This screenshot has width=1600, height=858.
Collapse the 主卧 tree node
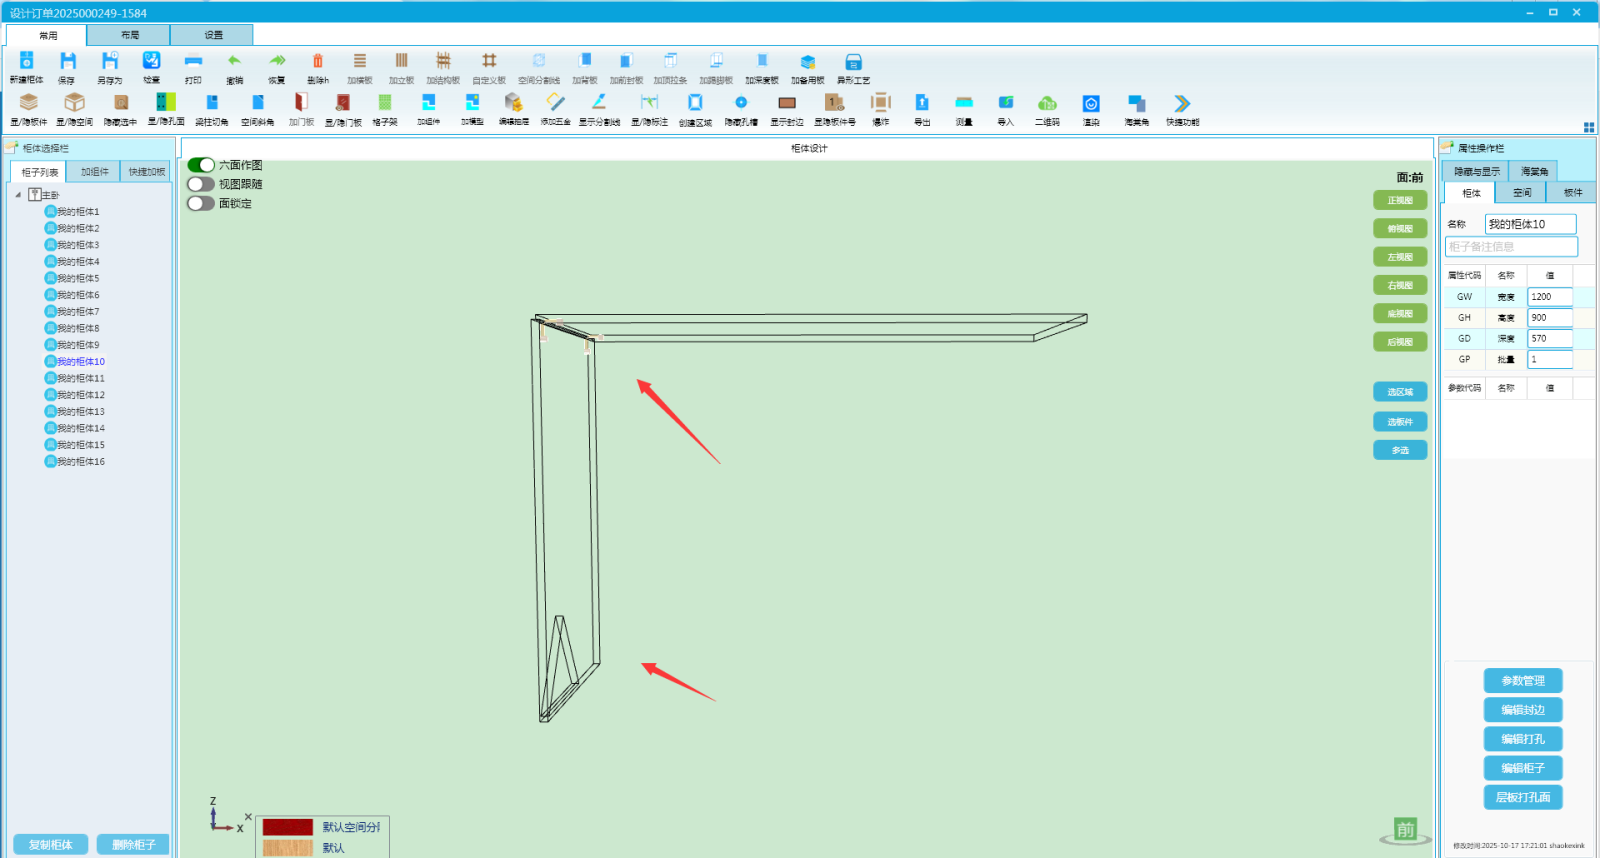[18, 195]
